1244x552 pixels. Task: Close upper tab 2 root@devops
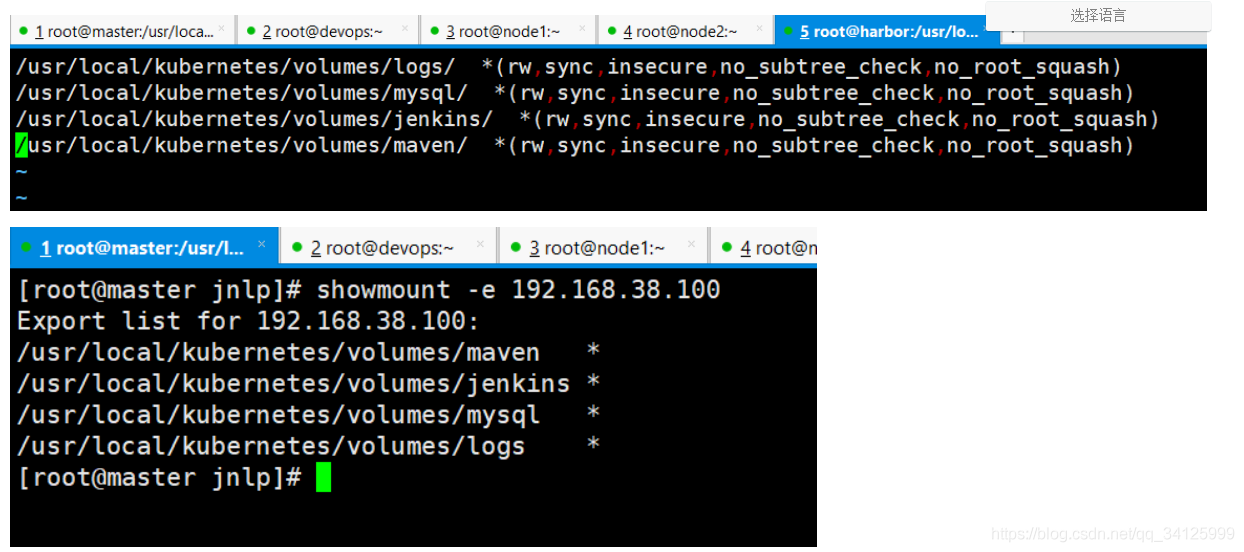tap(405, 29)
